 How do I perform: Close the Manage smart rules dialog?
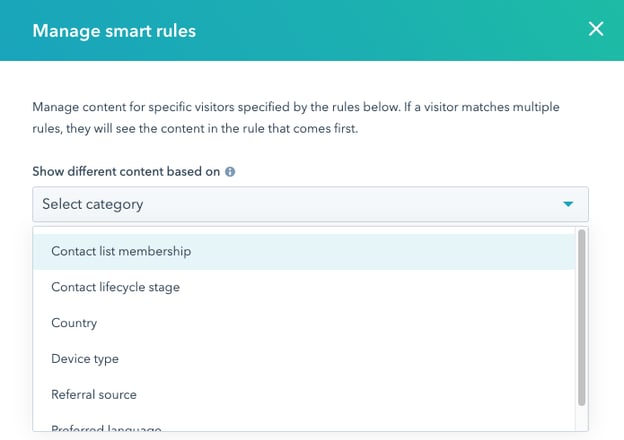pyautogui.click(x=596, y=29)
